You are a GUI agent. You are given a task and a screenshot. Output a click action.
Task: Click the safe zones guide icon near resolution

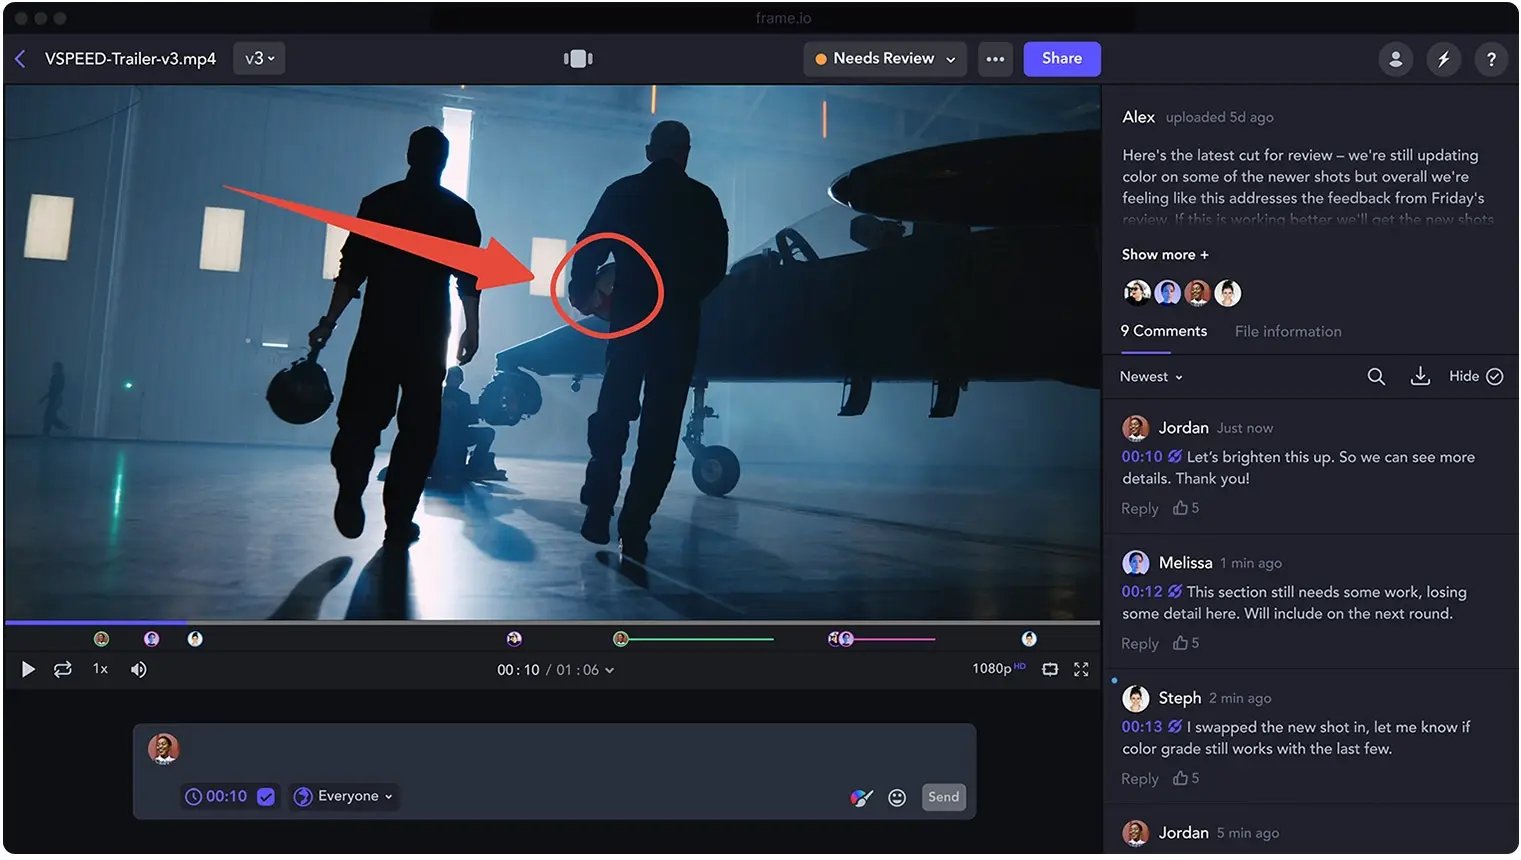point(1050,669)
